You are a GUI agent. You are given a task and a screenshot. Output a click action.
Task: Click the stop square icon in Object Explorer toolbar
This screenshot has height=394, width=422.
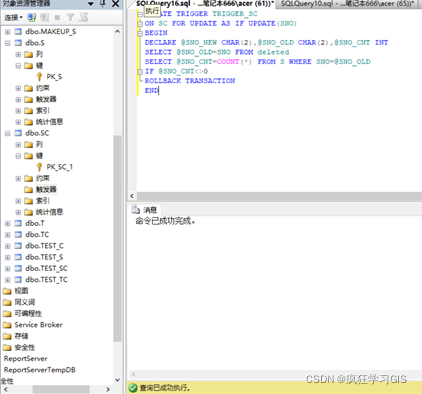(x=57, y=17)
